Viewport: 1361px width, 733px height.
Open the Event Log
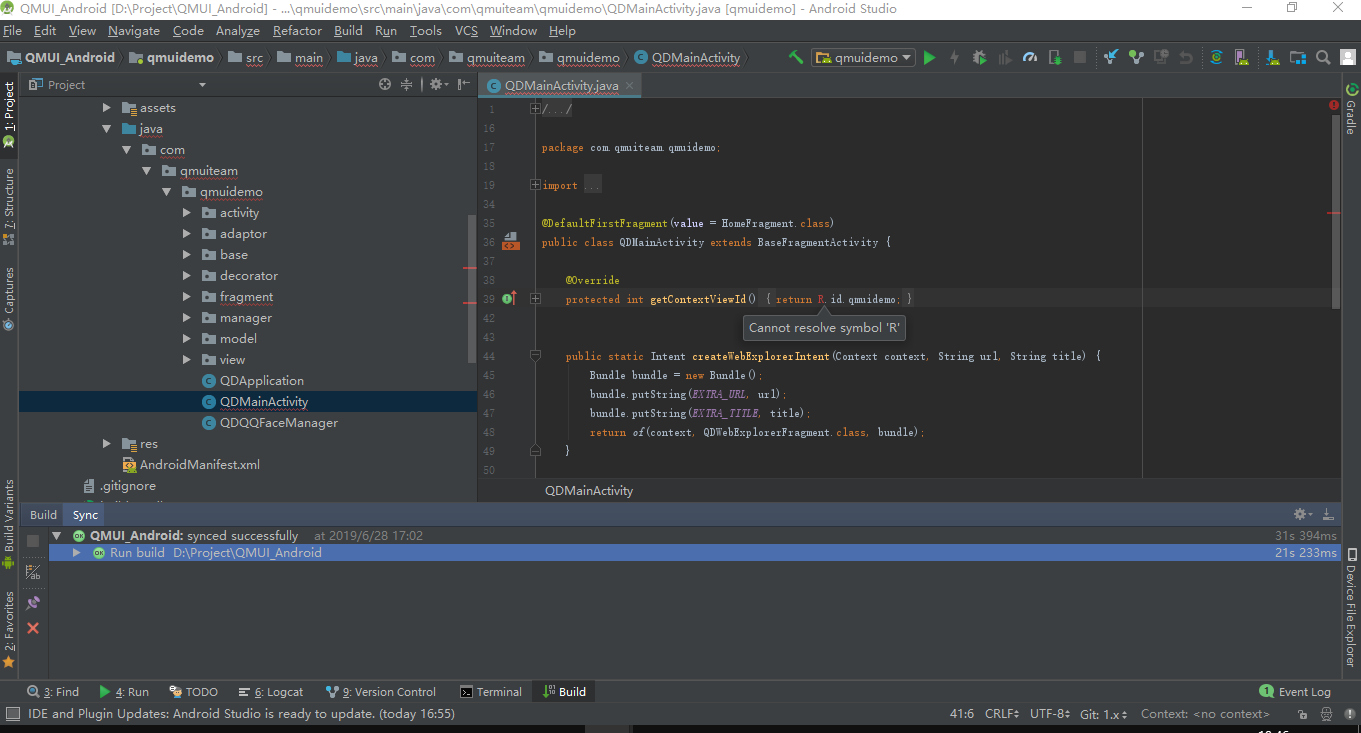[x=1296, y=691]
